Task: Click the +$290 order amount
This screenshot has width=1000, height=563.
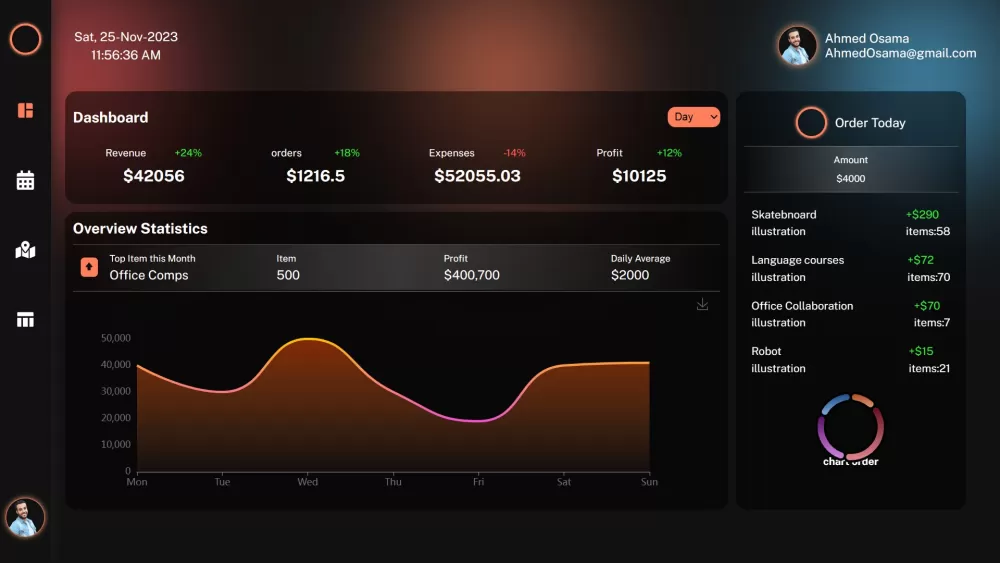Action: click(922, 215)
